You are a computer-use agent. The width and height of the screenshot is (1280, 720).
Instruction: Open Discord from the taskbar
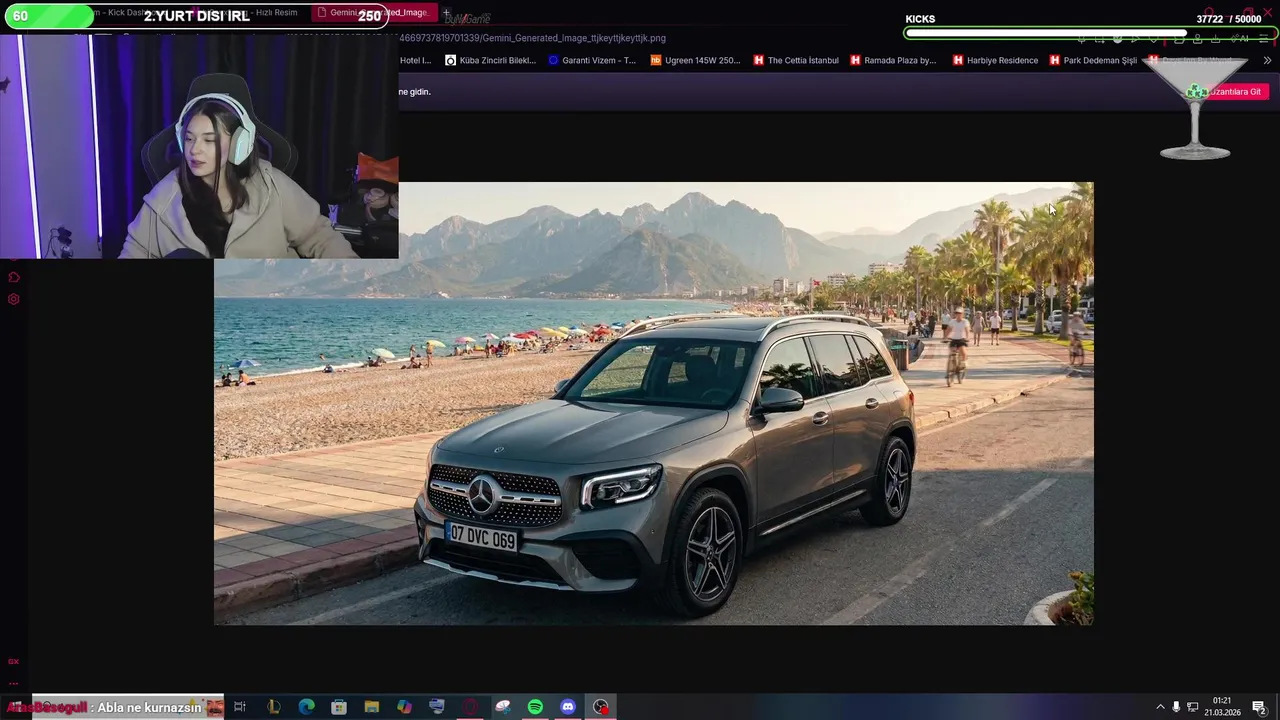(568, 707)
